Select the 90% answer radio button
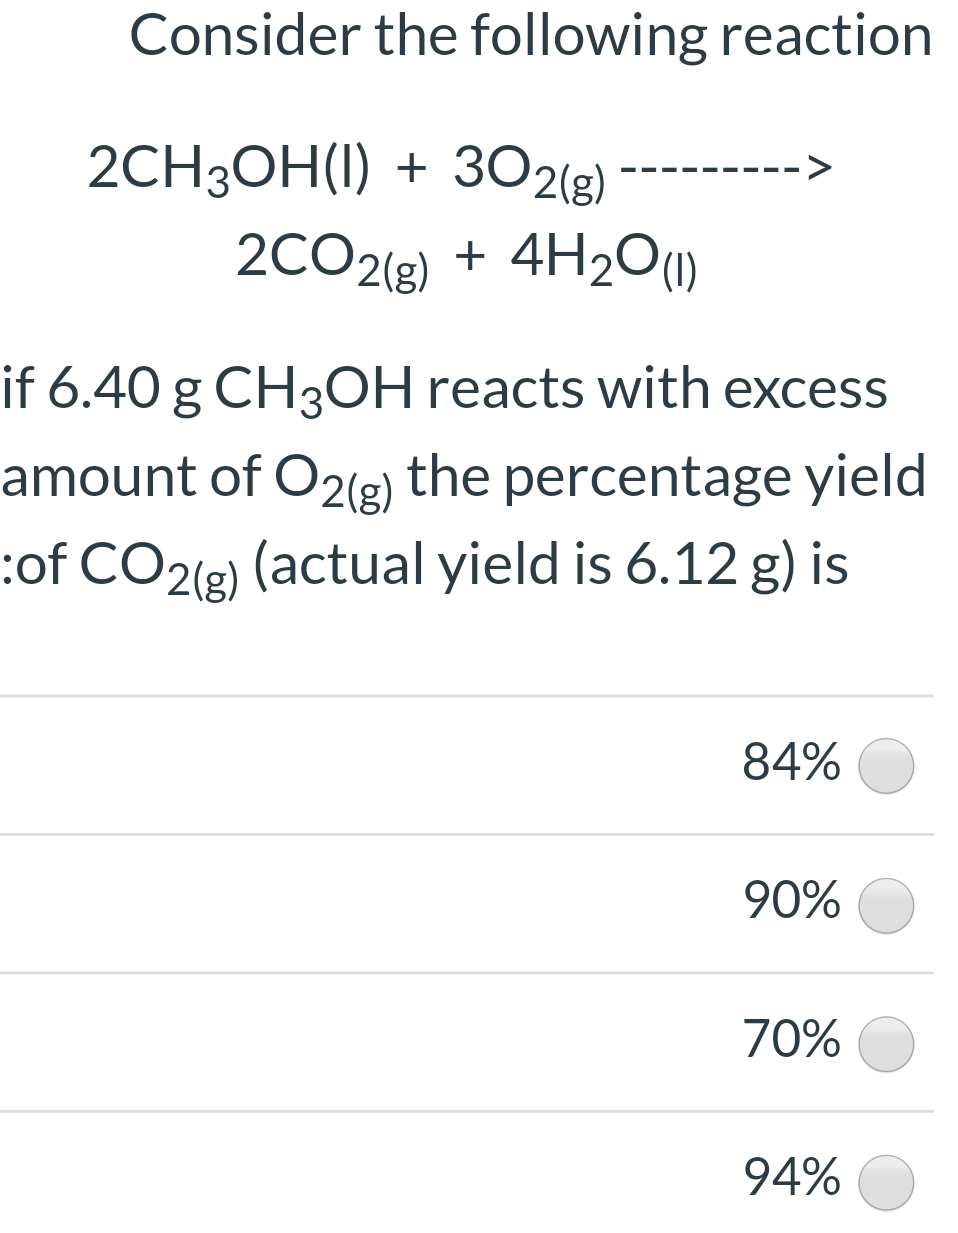The image size is (958, 1233). click(886, 905)
